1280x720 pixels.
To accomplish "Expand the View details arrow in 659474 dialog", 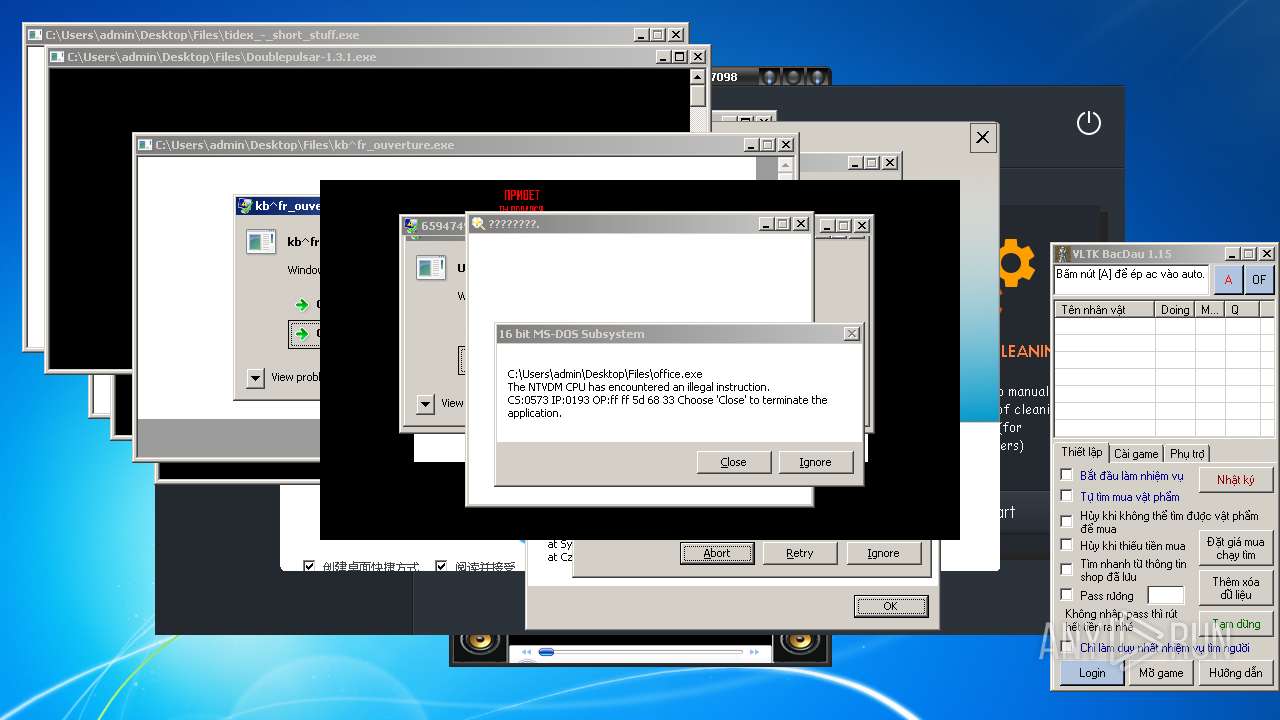I will click(x=425, y=403).
